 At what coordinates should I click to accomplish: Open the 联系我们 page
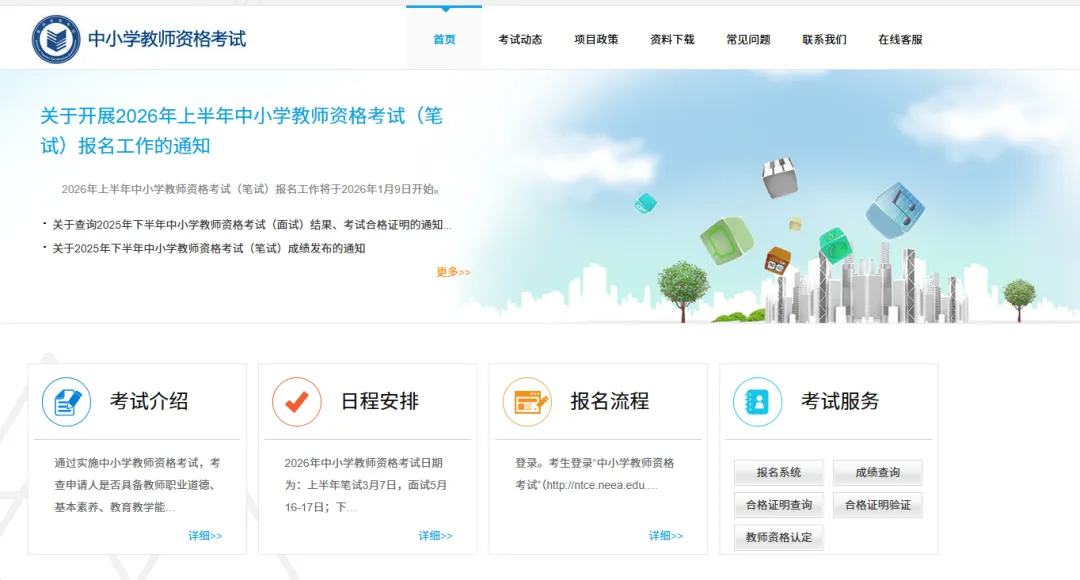(x=824, y=39)
